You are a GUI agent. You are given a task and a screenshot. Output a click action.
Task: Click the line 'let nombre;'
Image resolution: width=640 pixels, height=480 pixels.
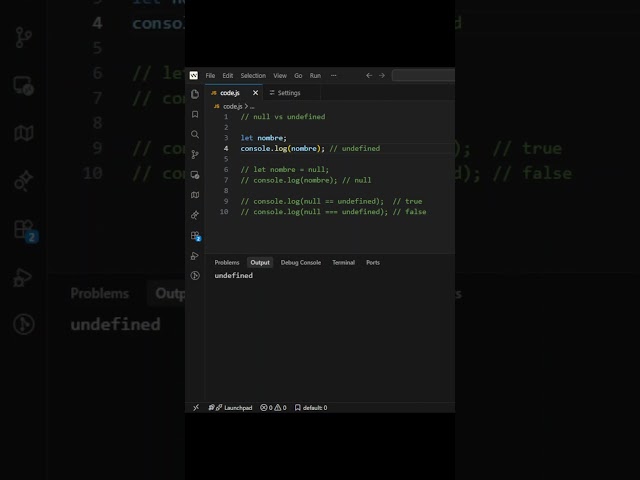pyautogui.click(x=264, y=138)
